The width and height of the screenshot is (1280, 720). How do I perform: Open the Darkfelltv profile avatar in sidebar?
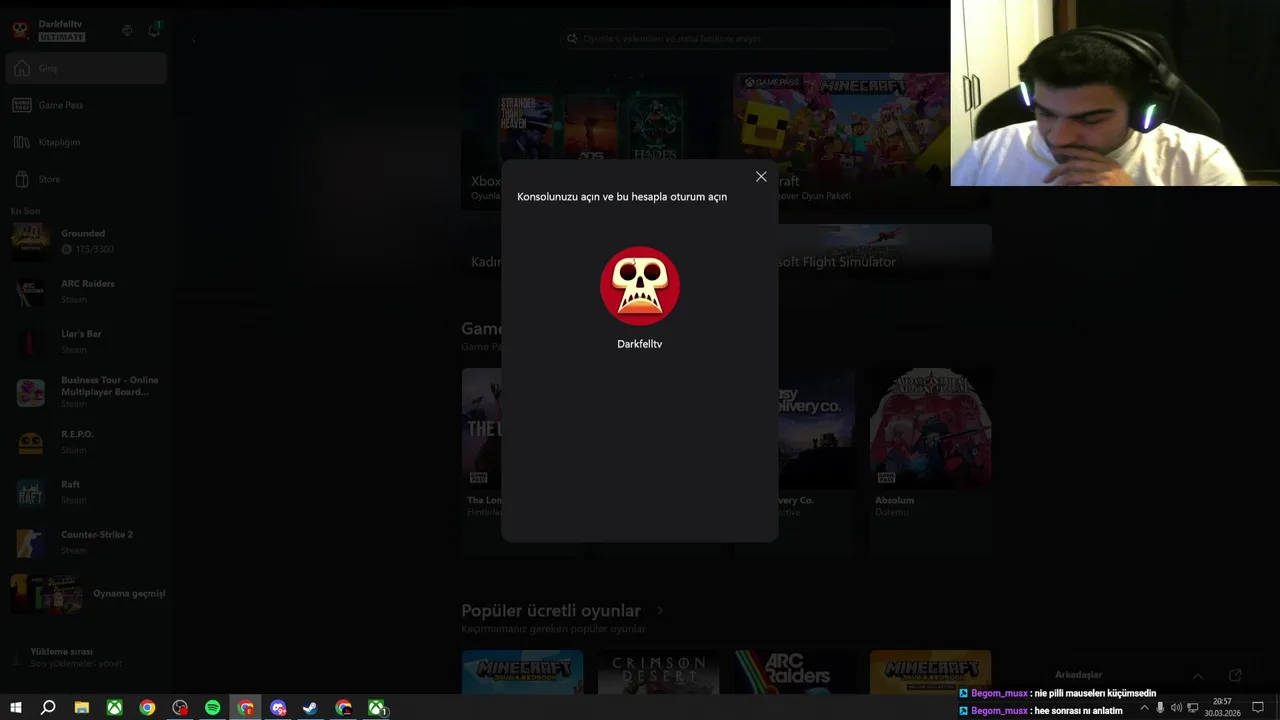point(20,30)
